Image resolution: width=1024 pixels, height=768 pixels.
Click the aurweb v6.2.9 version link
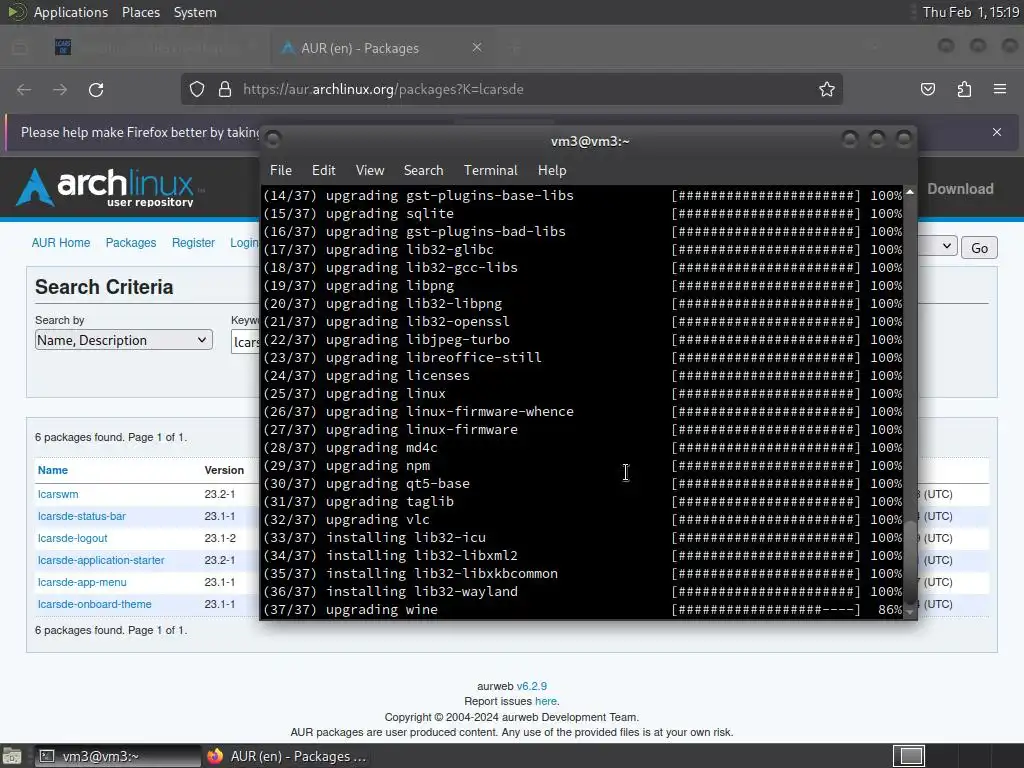pyautogui.click(x=532, y=686)
